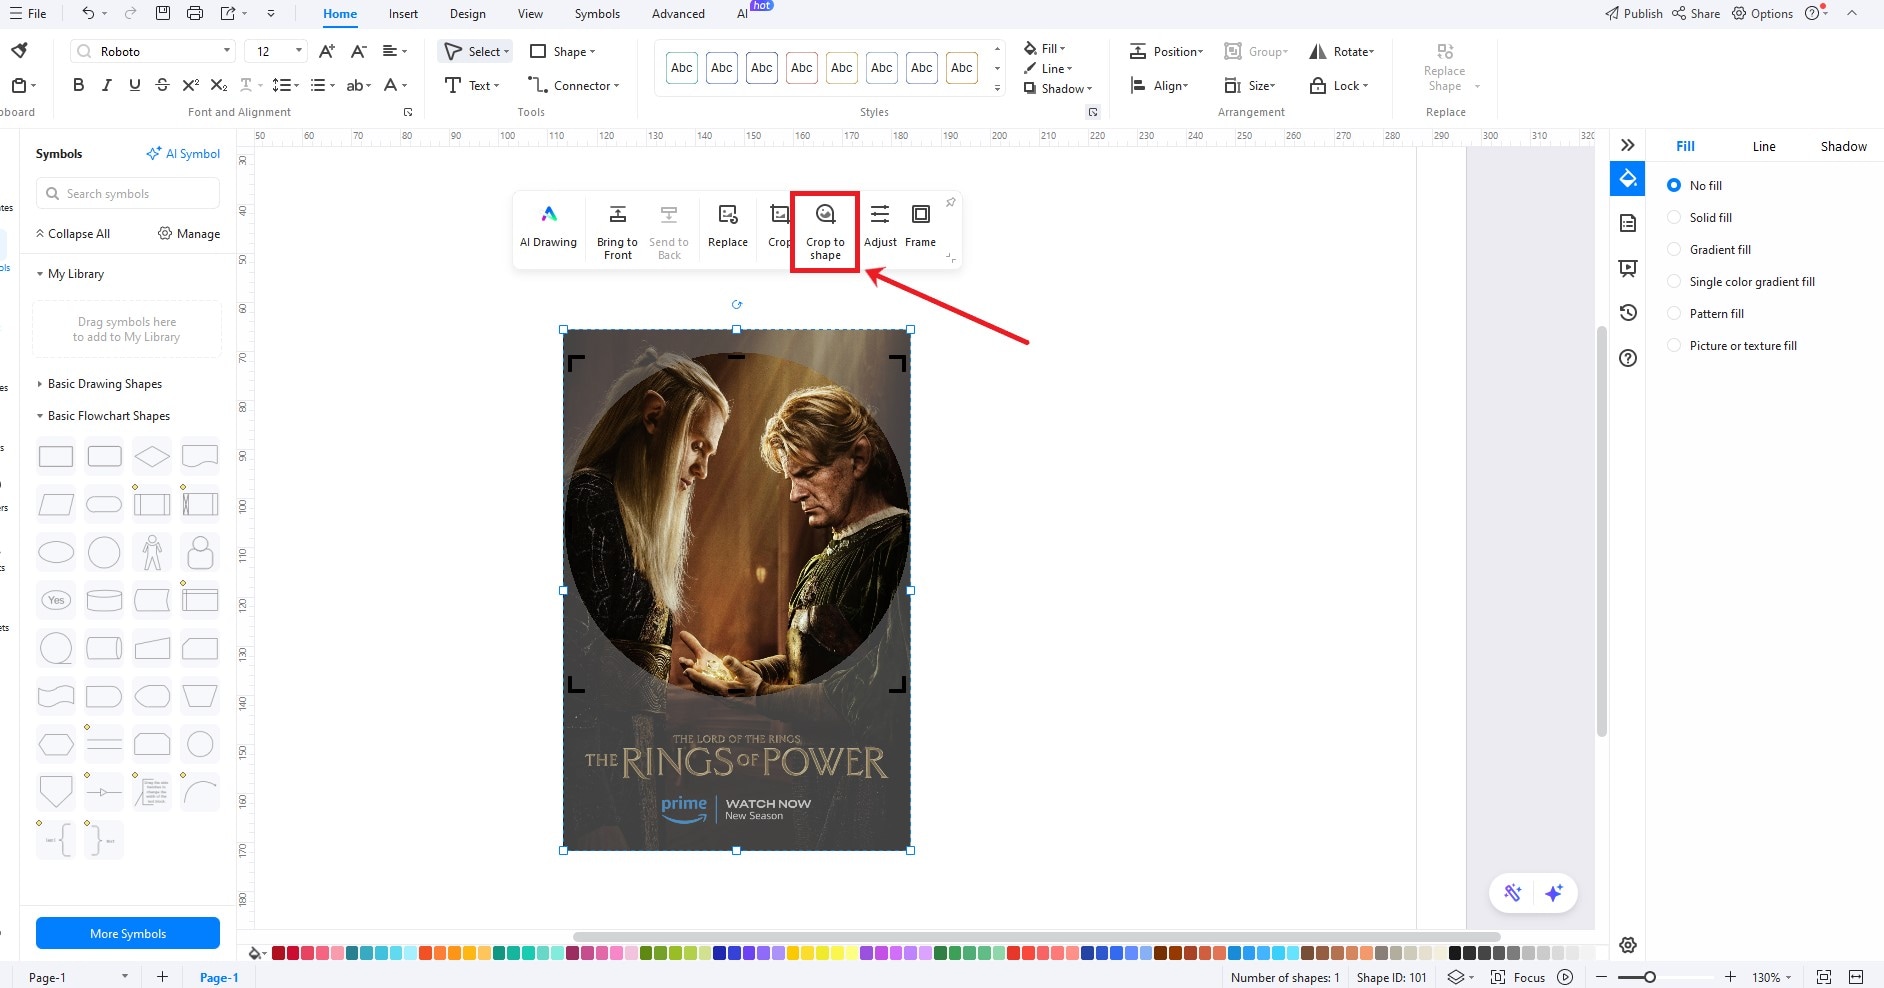Viewport: 1884px width, 988px height.
Task: Increase font size icon
Action: click(326, 51)
